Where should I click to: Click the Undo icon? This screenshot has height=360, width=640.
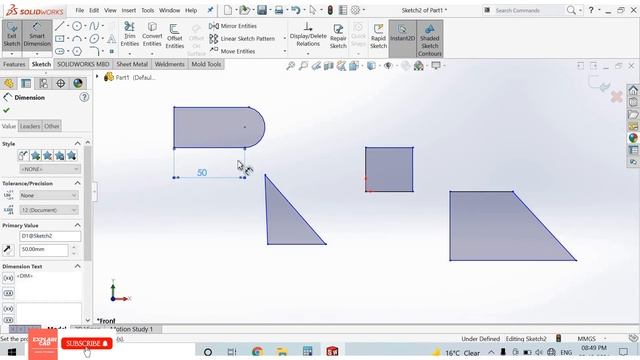tap(296, 10)
